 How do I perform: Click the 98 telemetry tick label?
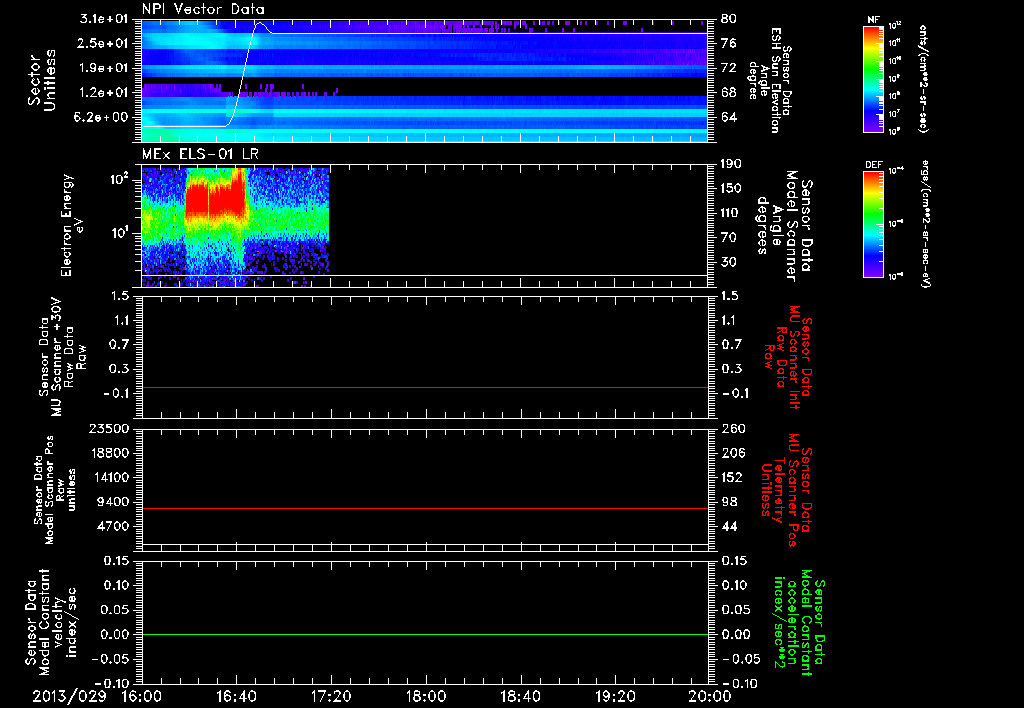(x=729, y=502)
